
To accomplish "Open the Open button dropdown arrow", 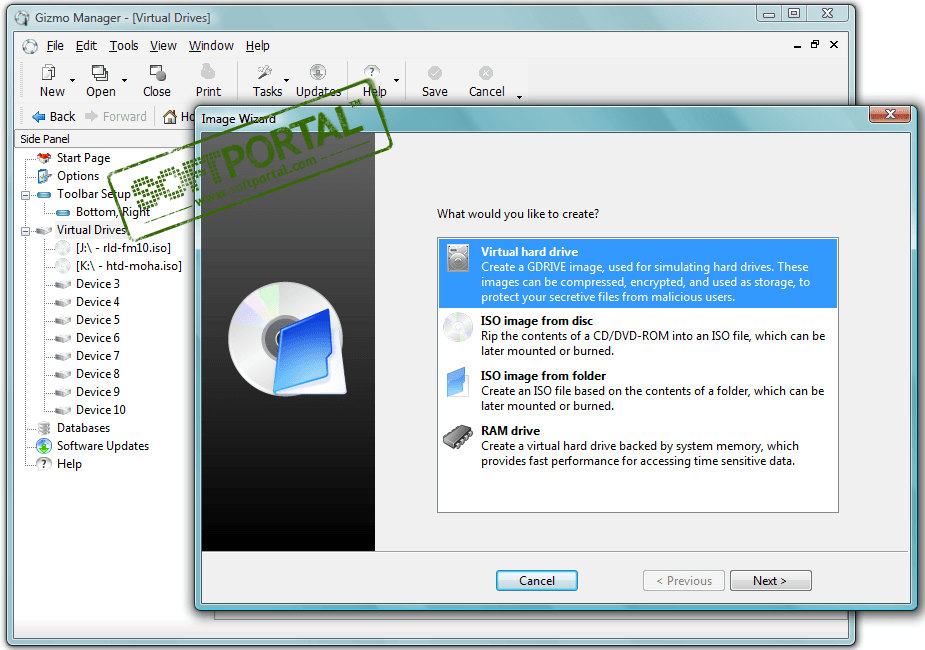I will coord(124,80).
